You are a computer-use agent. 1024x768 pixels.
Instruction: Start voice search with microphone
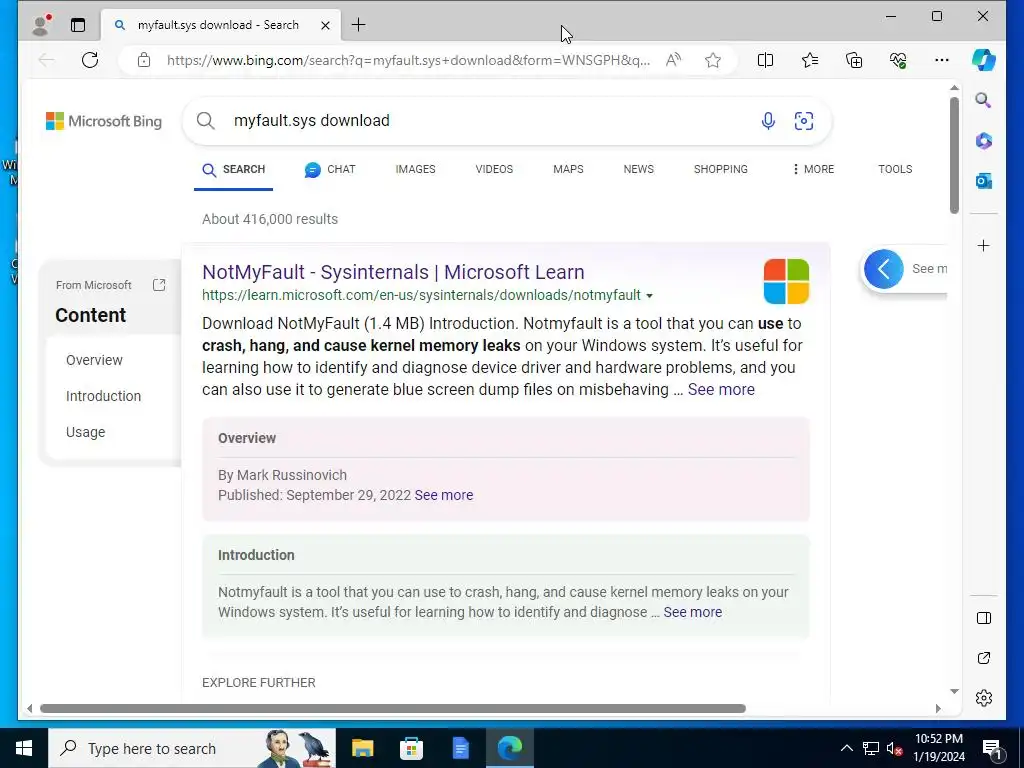coord(768,121)
